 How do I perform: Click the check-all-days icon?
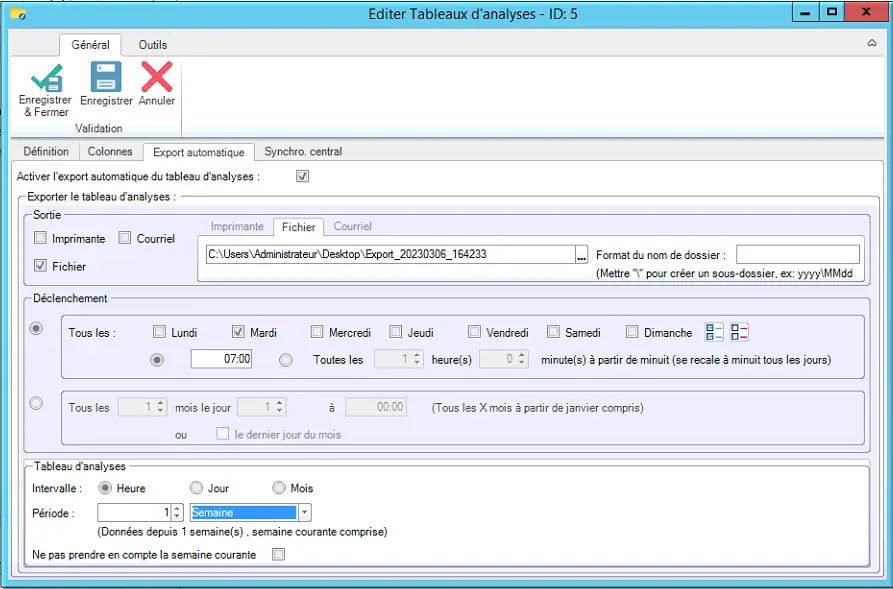coord(714,332)
